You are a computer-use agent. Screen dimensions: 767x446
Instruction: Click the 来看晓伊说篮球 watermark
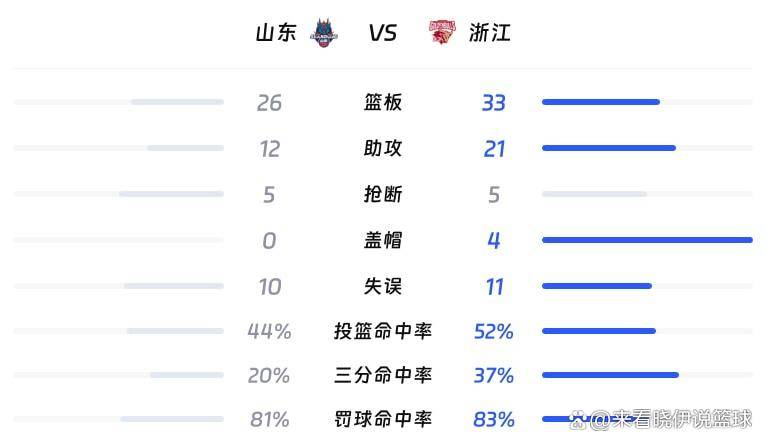pyautogui.click(x=670, y=419)
